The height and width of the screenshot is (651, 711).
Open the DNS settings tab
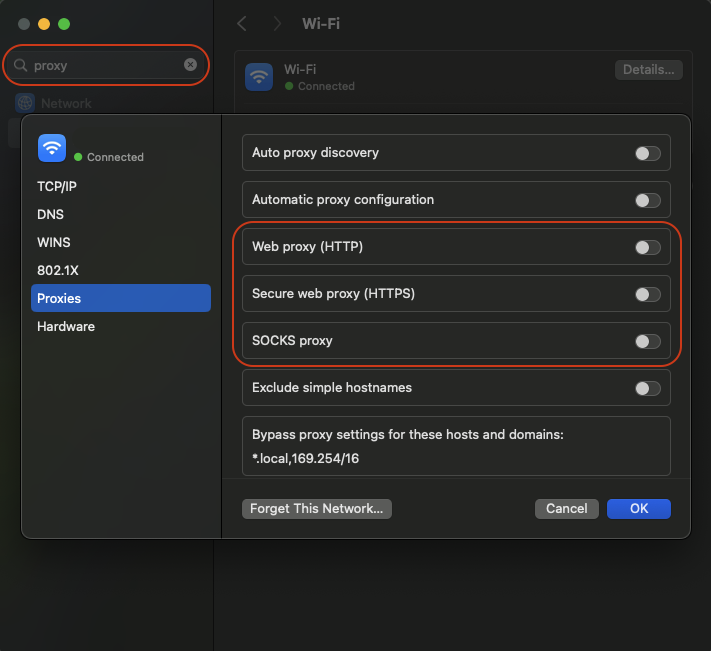pyautogui.click(x=51, y=214)
